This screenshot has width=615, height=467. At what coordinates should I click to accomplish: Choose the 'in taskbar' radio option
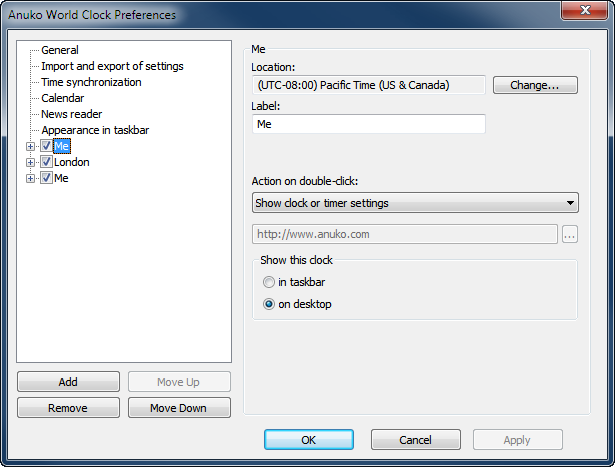pyautogui.click(x=269, y=283)
